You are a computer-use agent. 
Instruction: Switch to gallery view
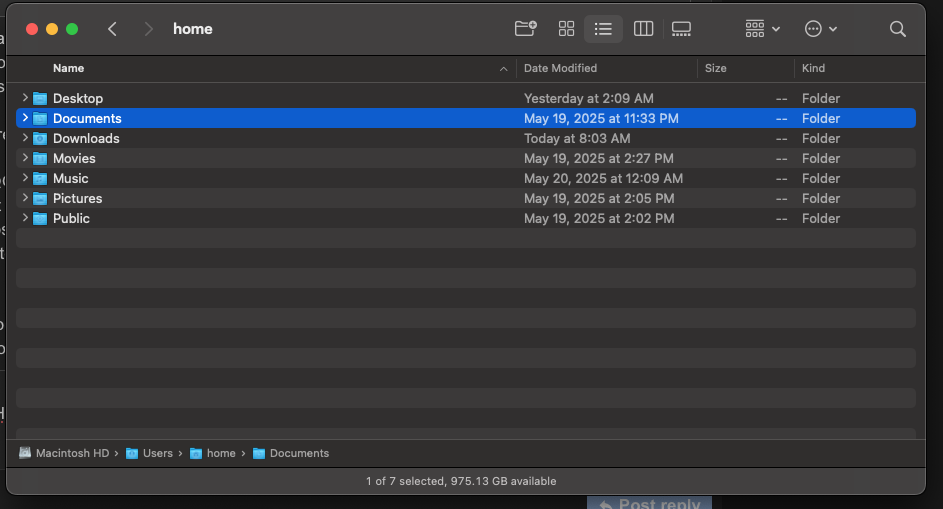[681, 28]
